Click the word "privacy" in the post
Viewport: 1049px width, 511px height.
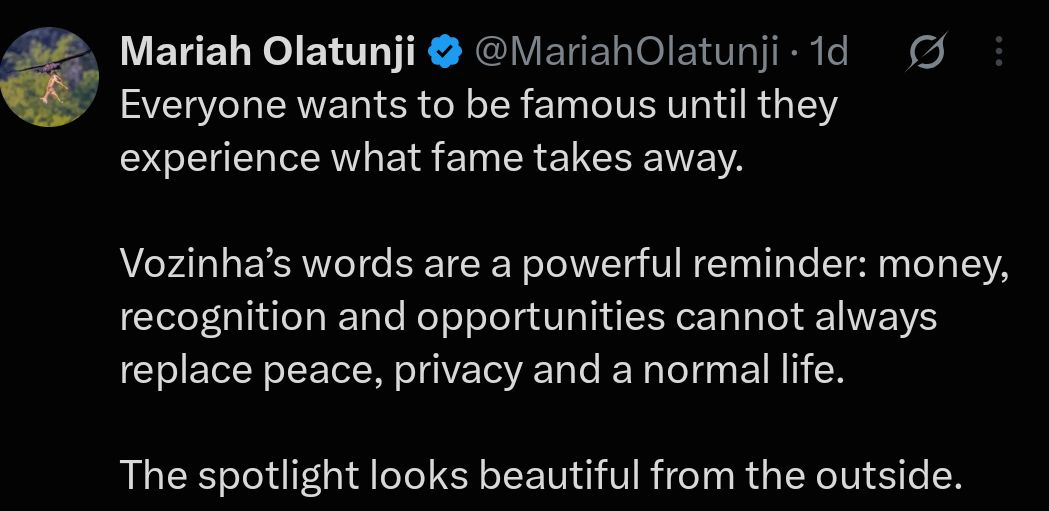[458, 373]
